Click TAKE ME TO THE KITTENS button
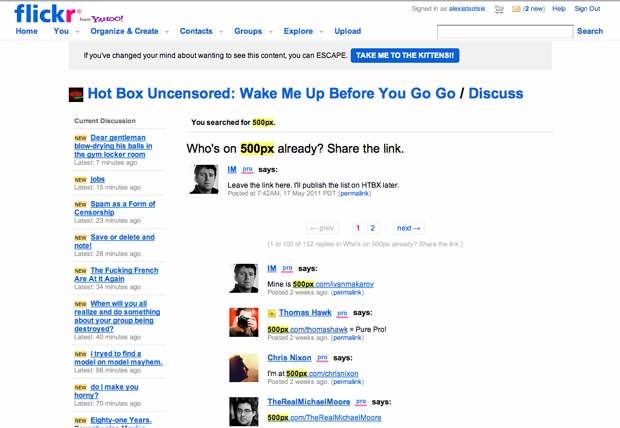 (x=405, y=55)
